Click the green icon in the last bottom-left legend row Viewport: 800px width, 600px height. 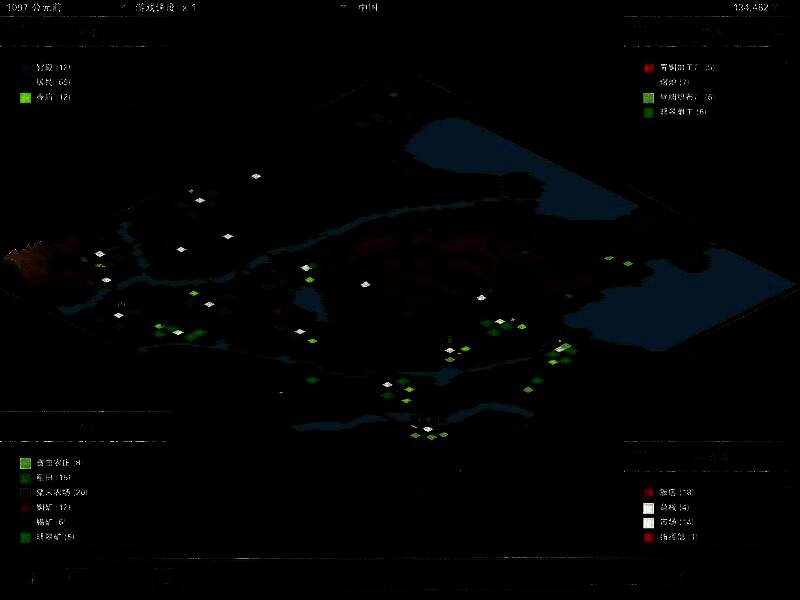[x=25, y=537]
